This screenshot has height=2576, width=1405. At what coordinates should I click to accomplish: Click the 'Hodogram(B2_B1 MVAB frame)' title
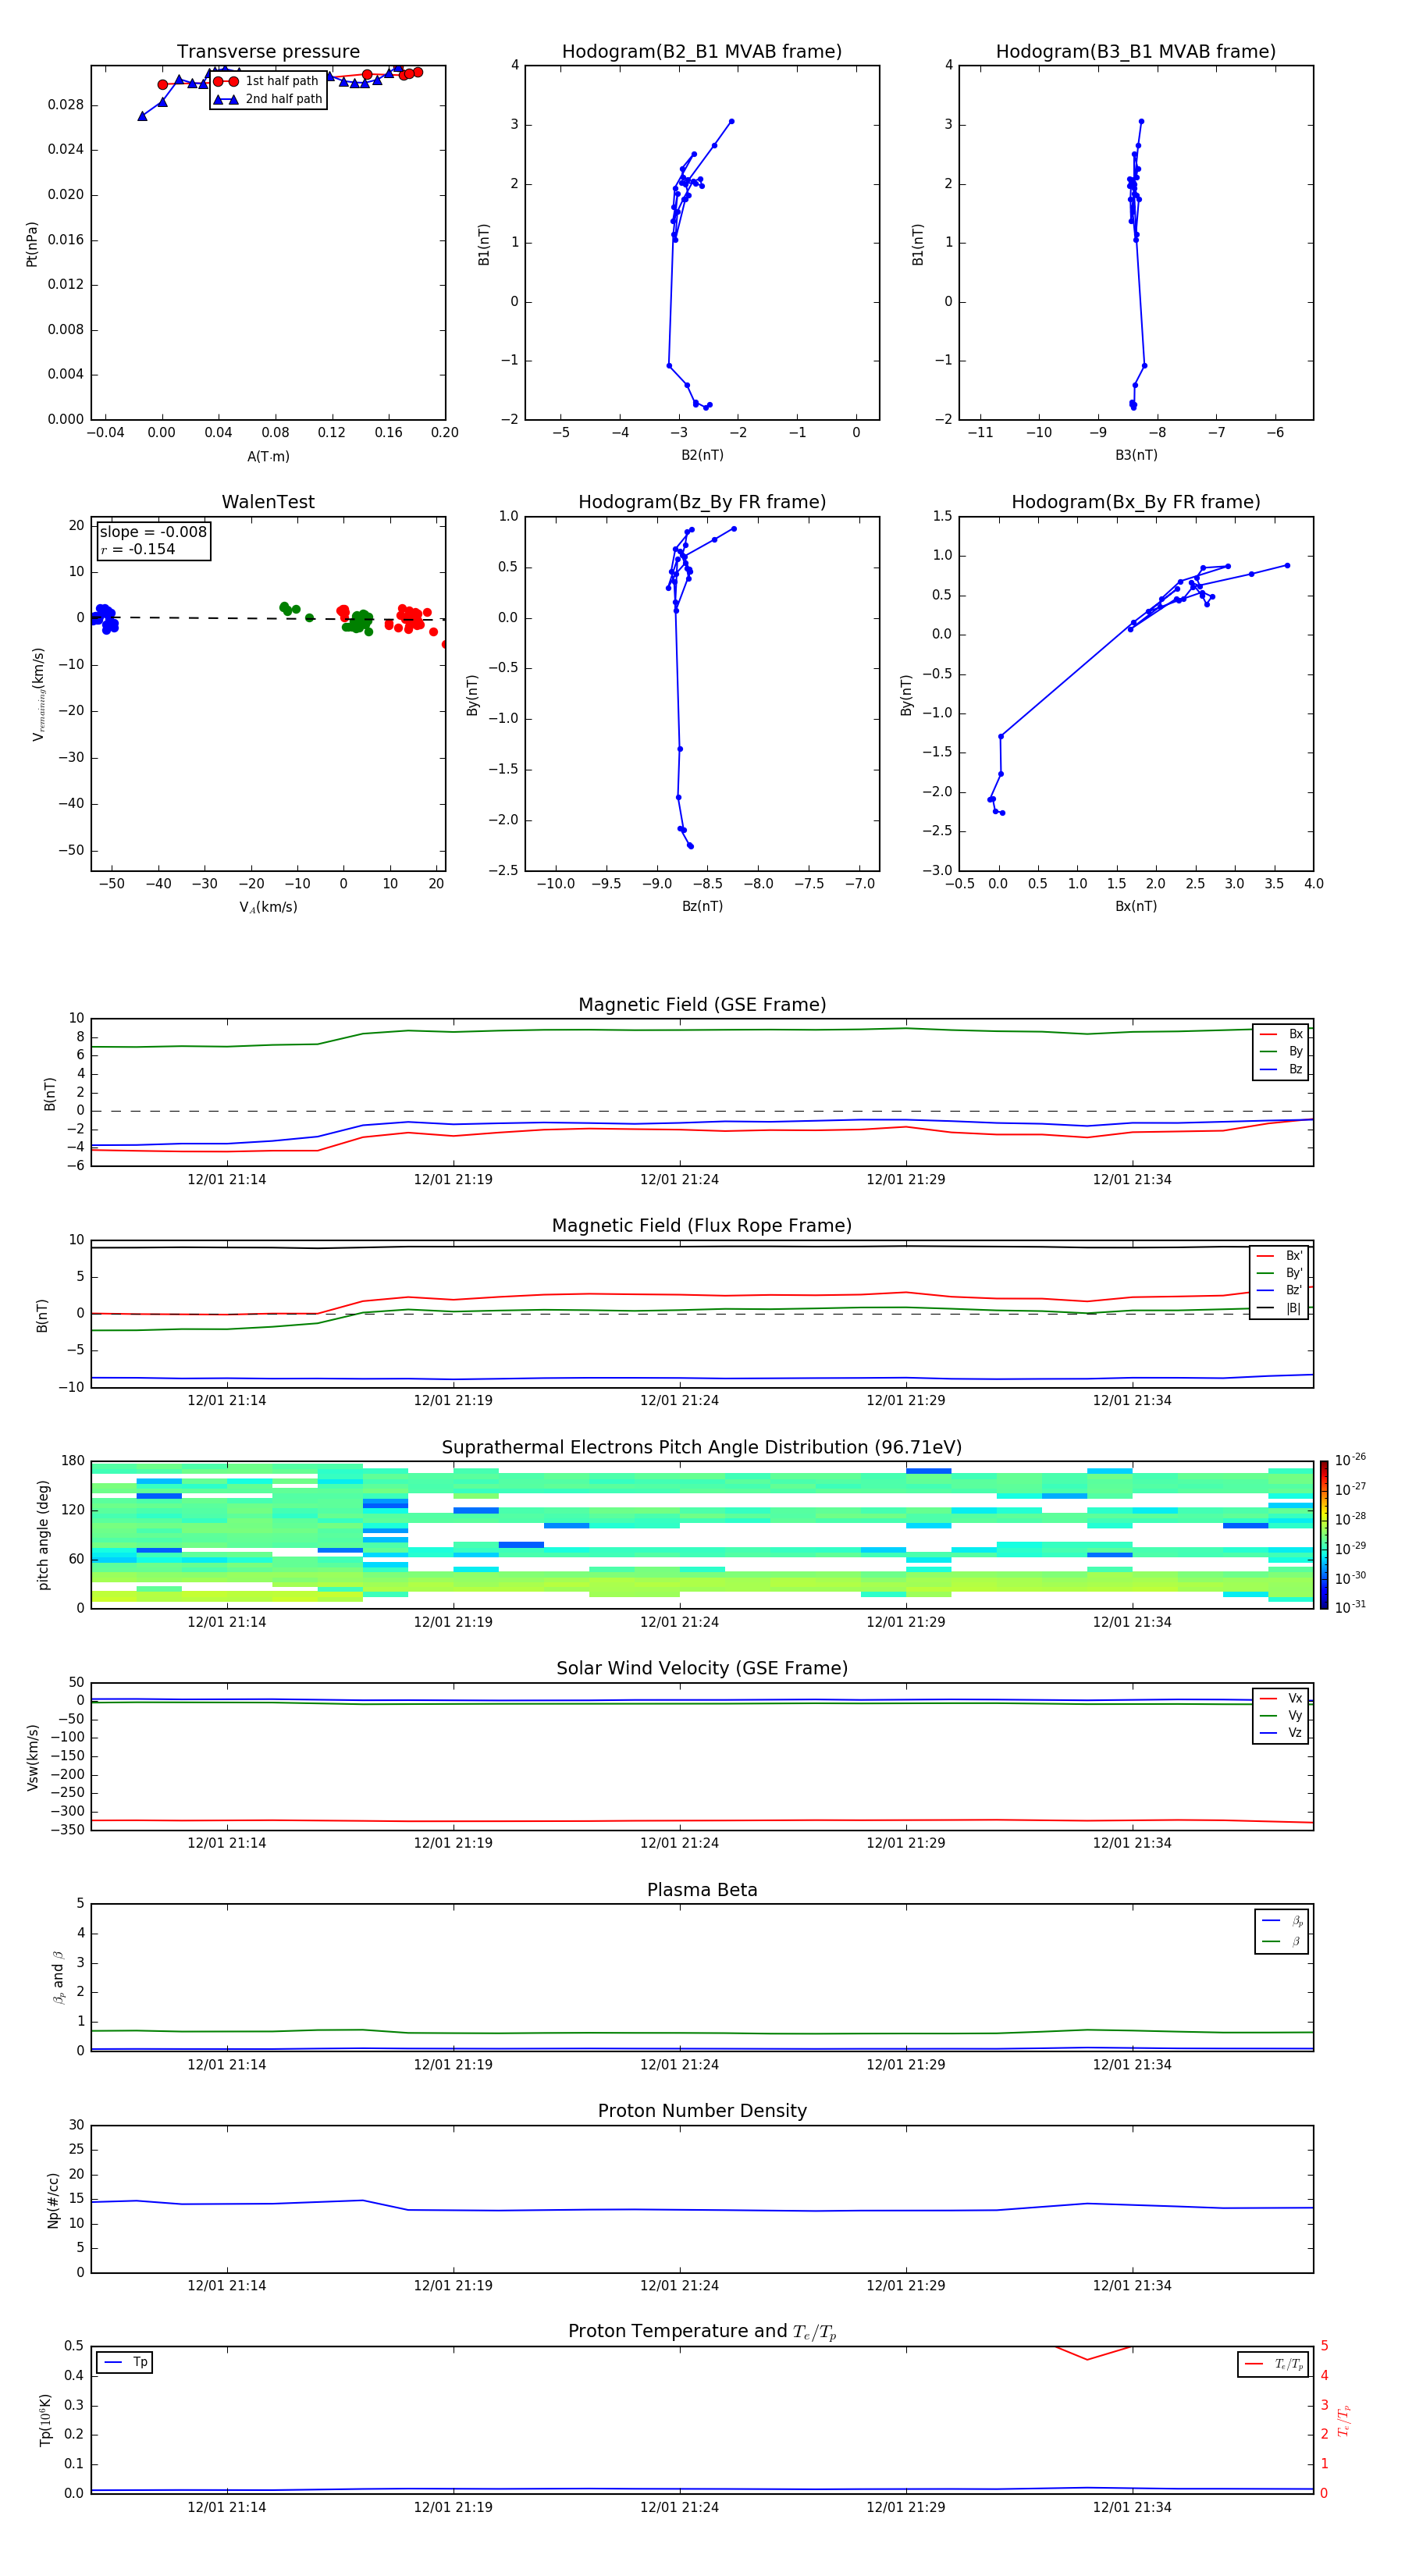pos(702,51)
